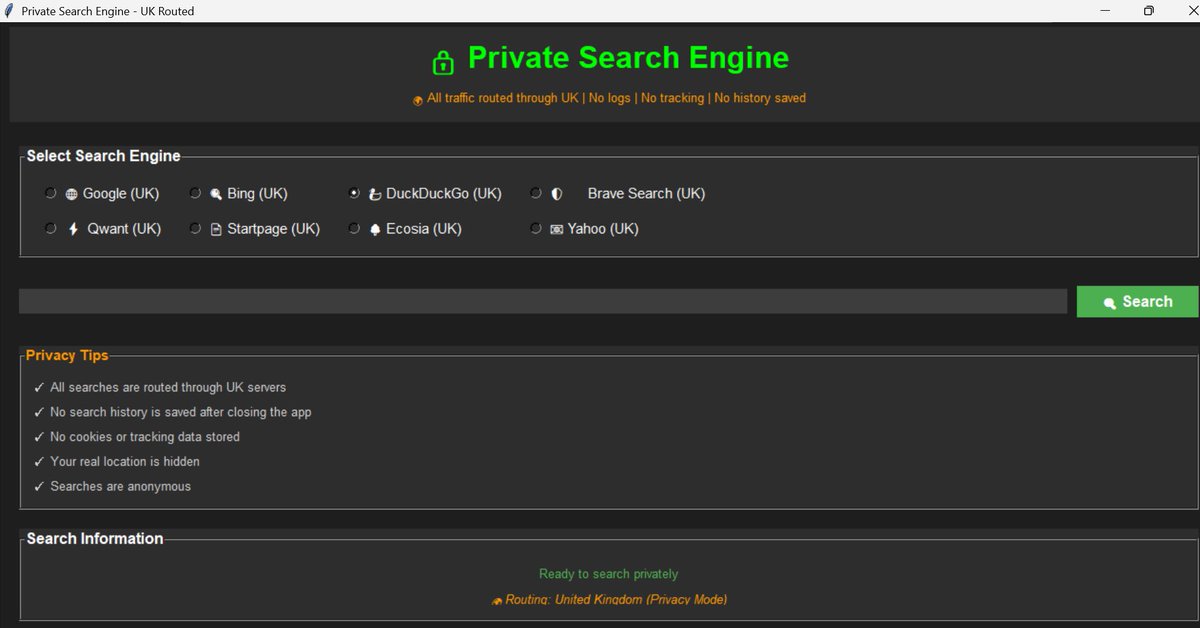
Task: Select the Qwant (UK) radio button
Action: [x=51, y=228]
